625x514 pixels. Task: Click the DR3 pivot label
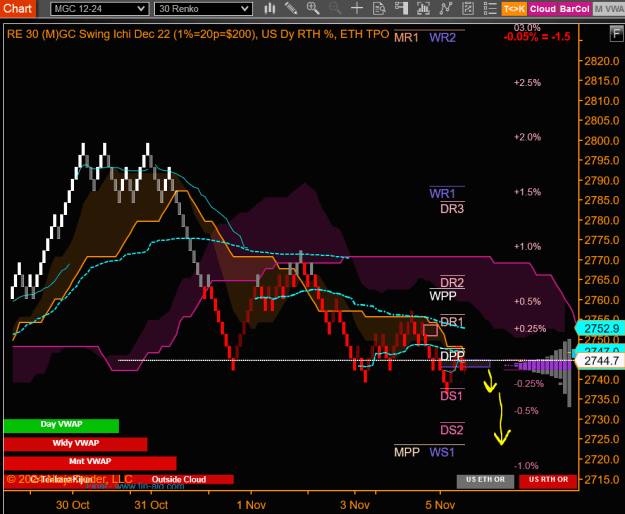(452, 209)
